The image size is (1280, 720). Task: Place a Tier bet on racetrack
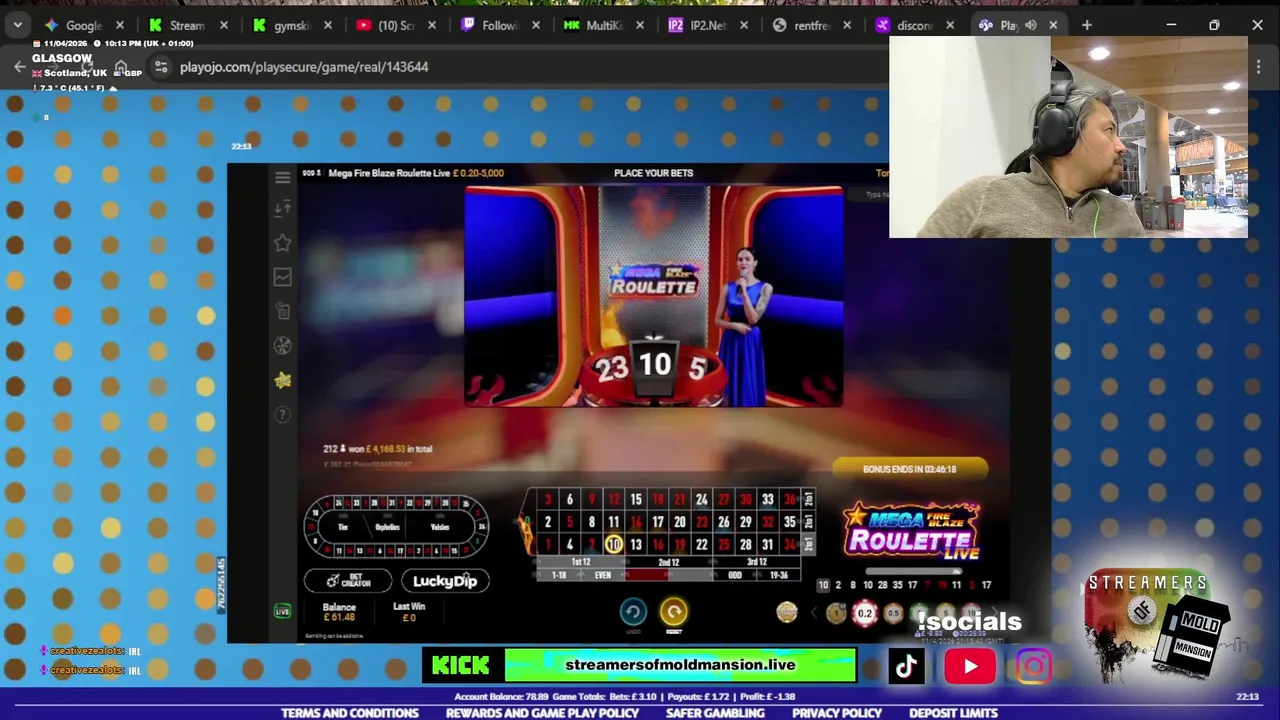coord(343,527)
